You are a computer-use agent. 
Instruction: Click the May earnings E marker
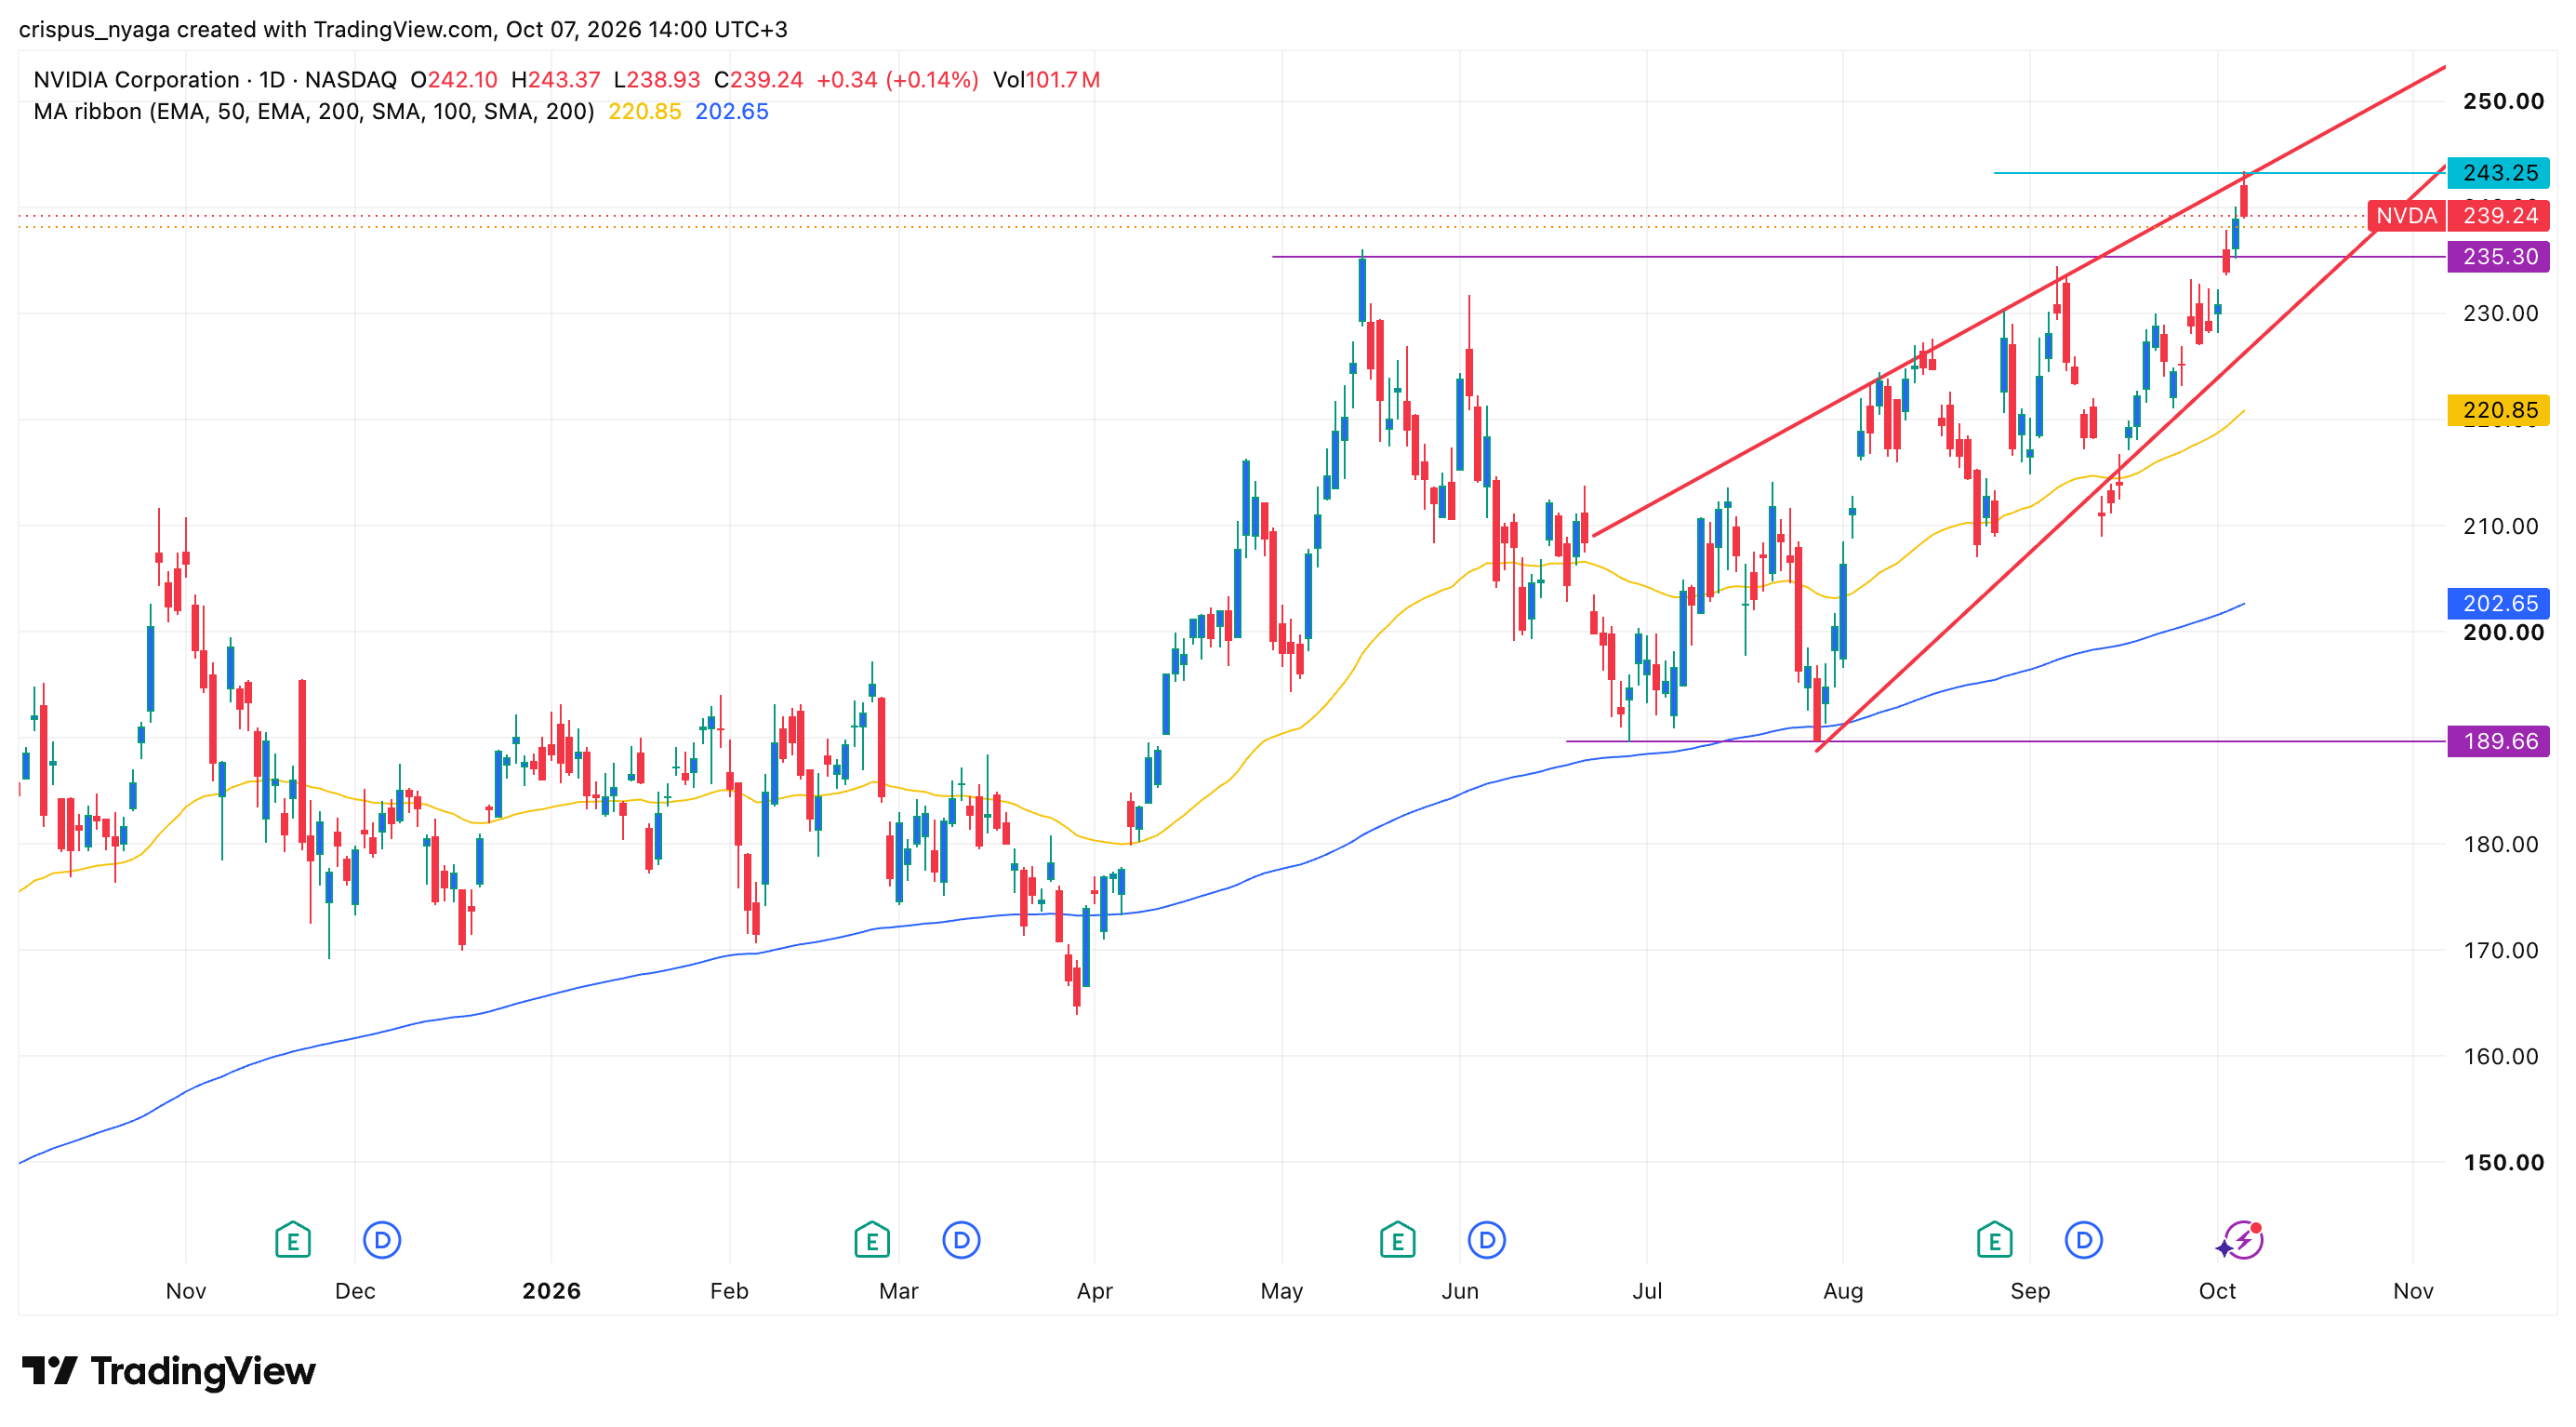pos(1397,1240)
